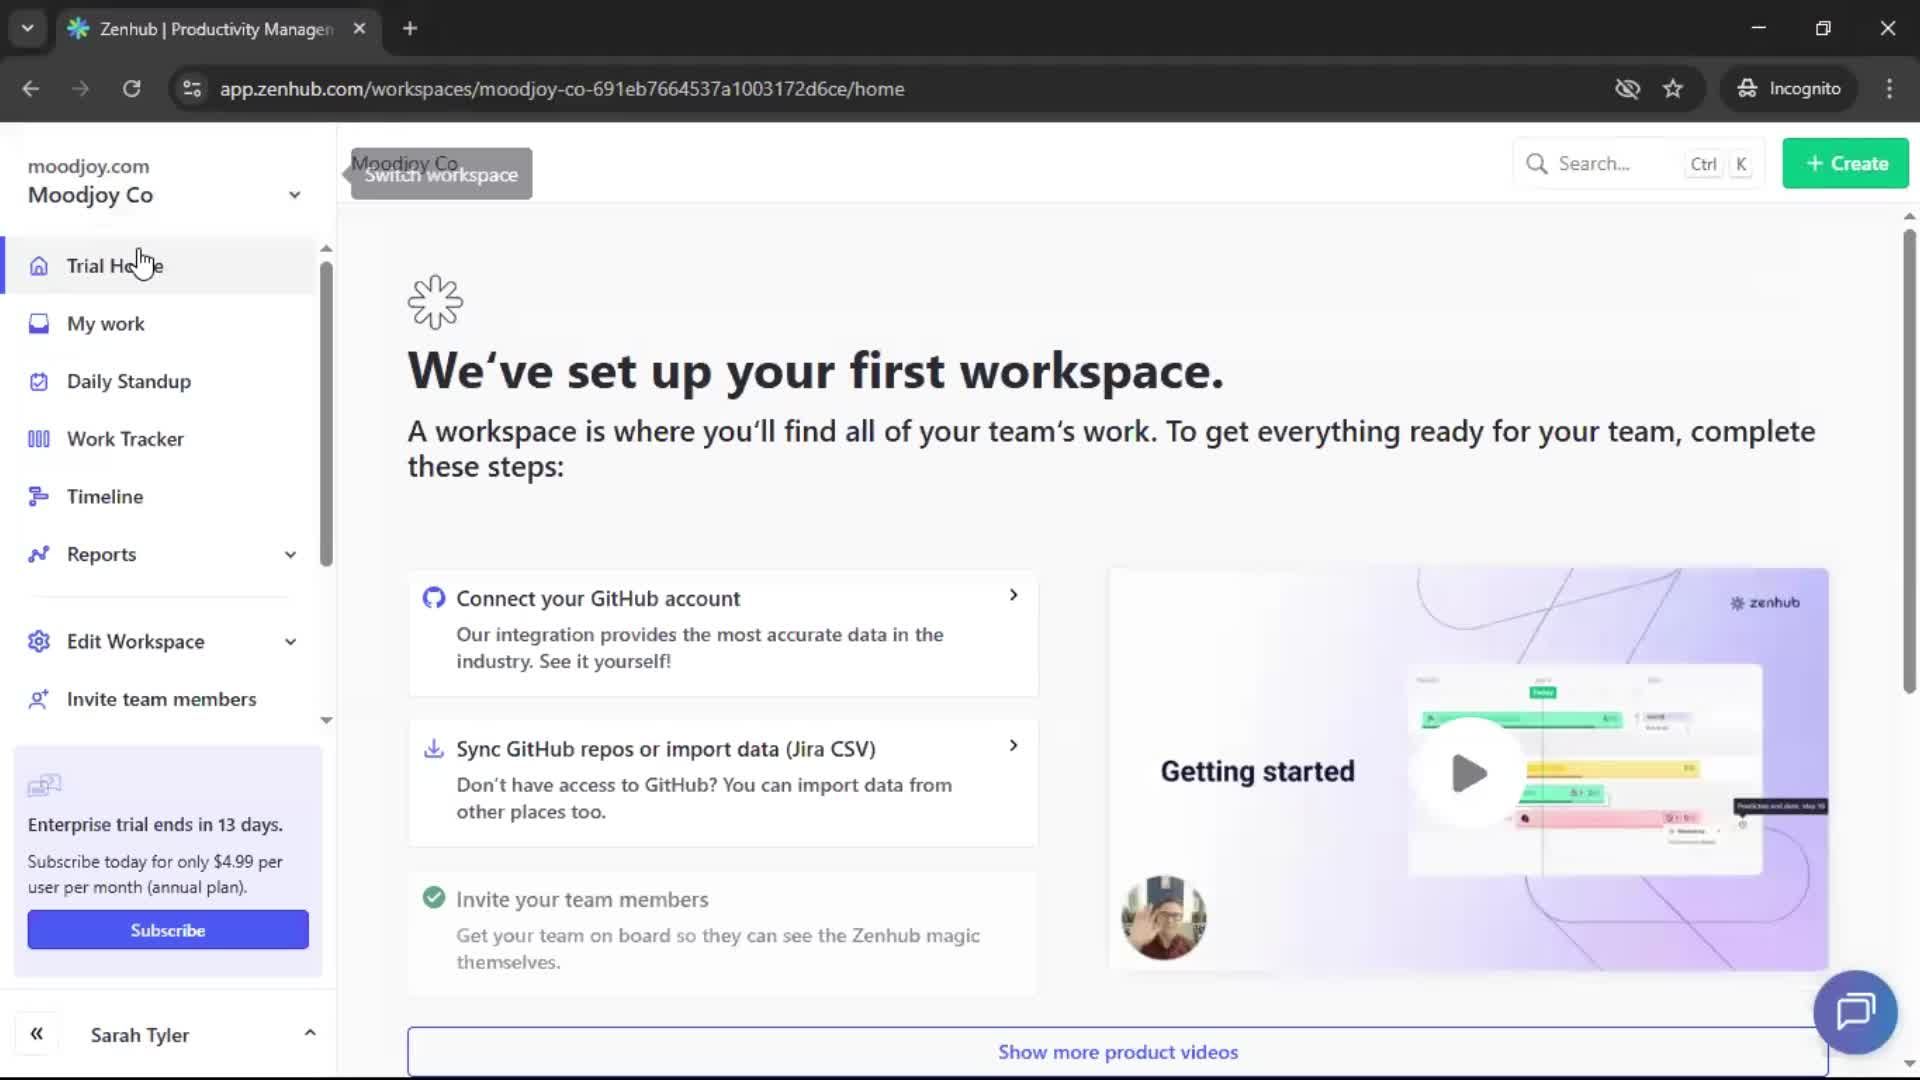Select the Trial Home icon
Image resolution: width=1920 pixels, height=1080 pixels.
(38, 265)
